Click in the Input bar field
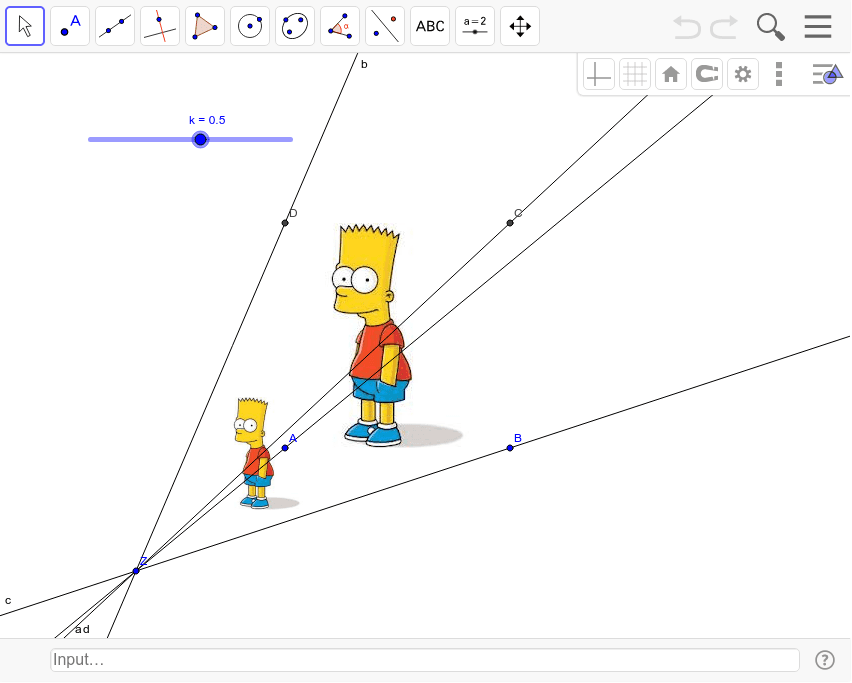The height and width of the screenshot is (683, 852). pyautogui.click(x=425, y=660)
